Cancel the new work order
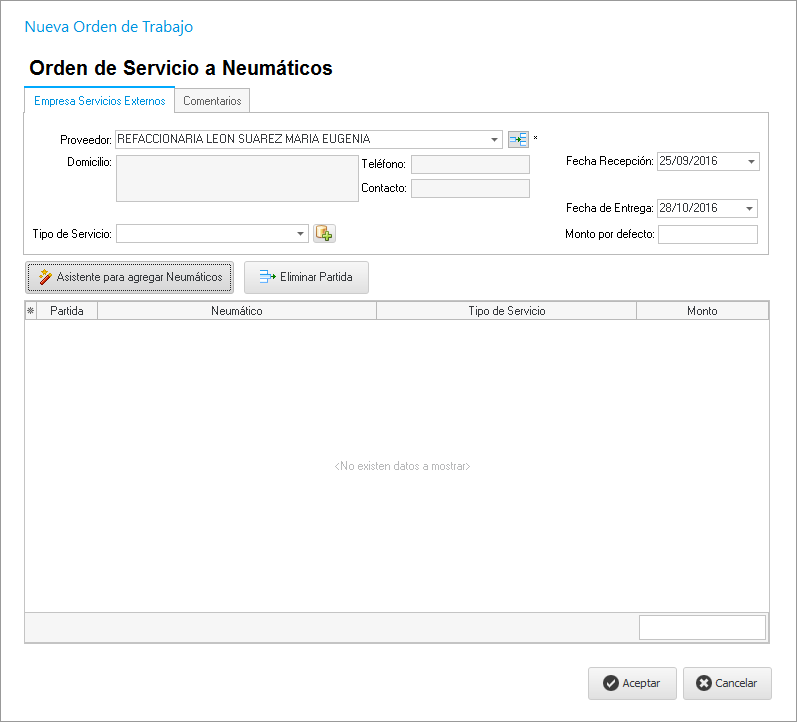The height and width of the screenshot is (722, 797). [727, 683]
